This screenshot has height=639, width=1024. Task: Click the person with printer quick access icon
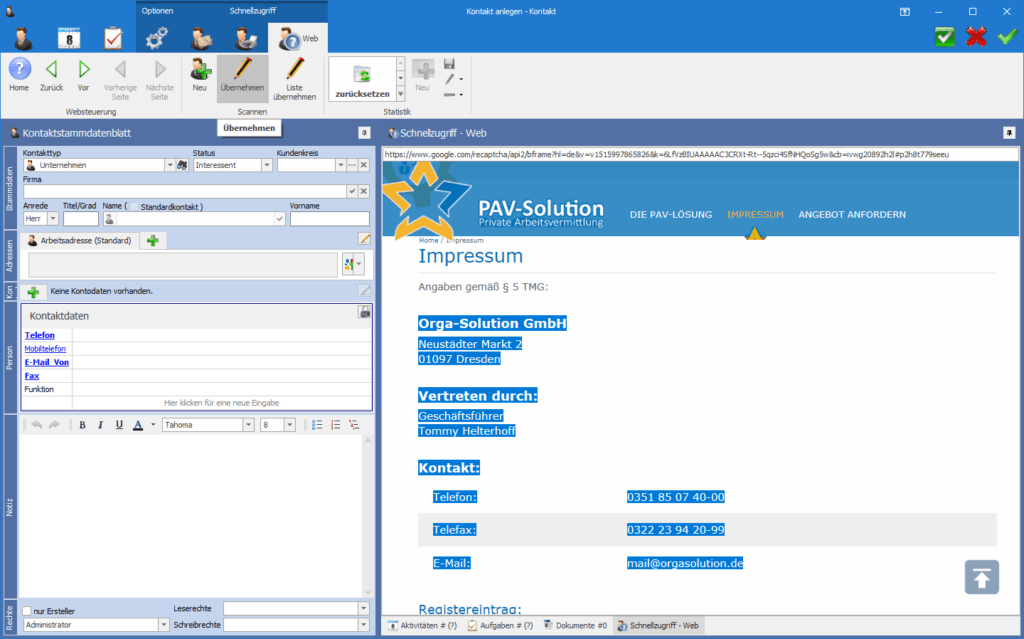pyautogui.click(x=246, y=39)
